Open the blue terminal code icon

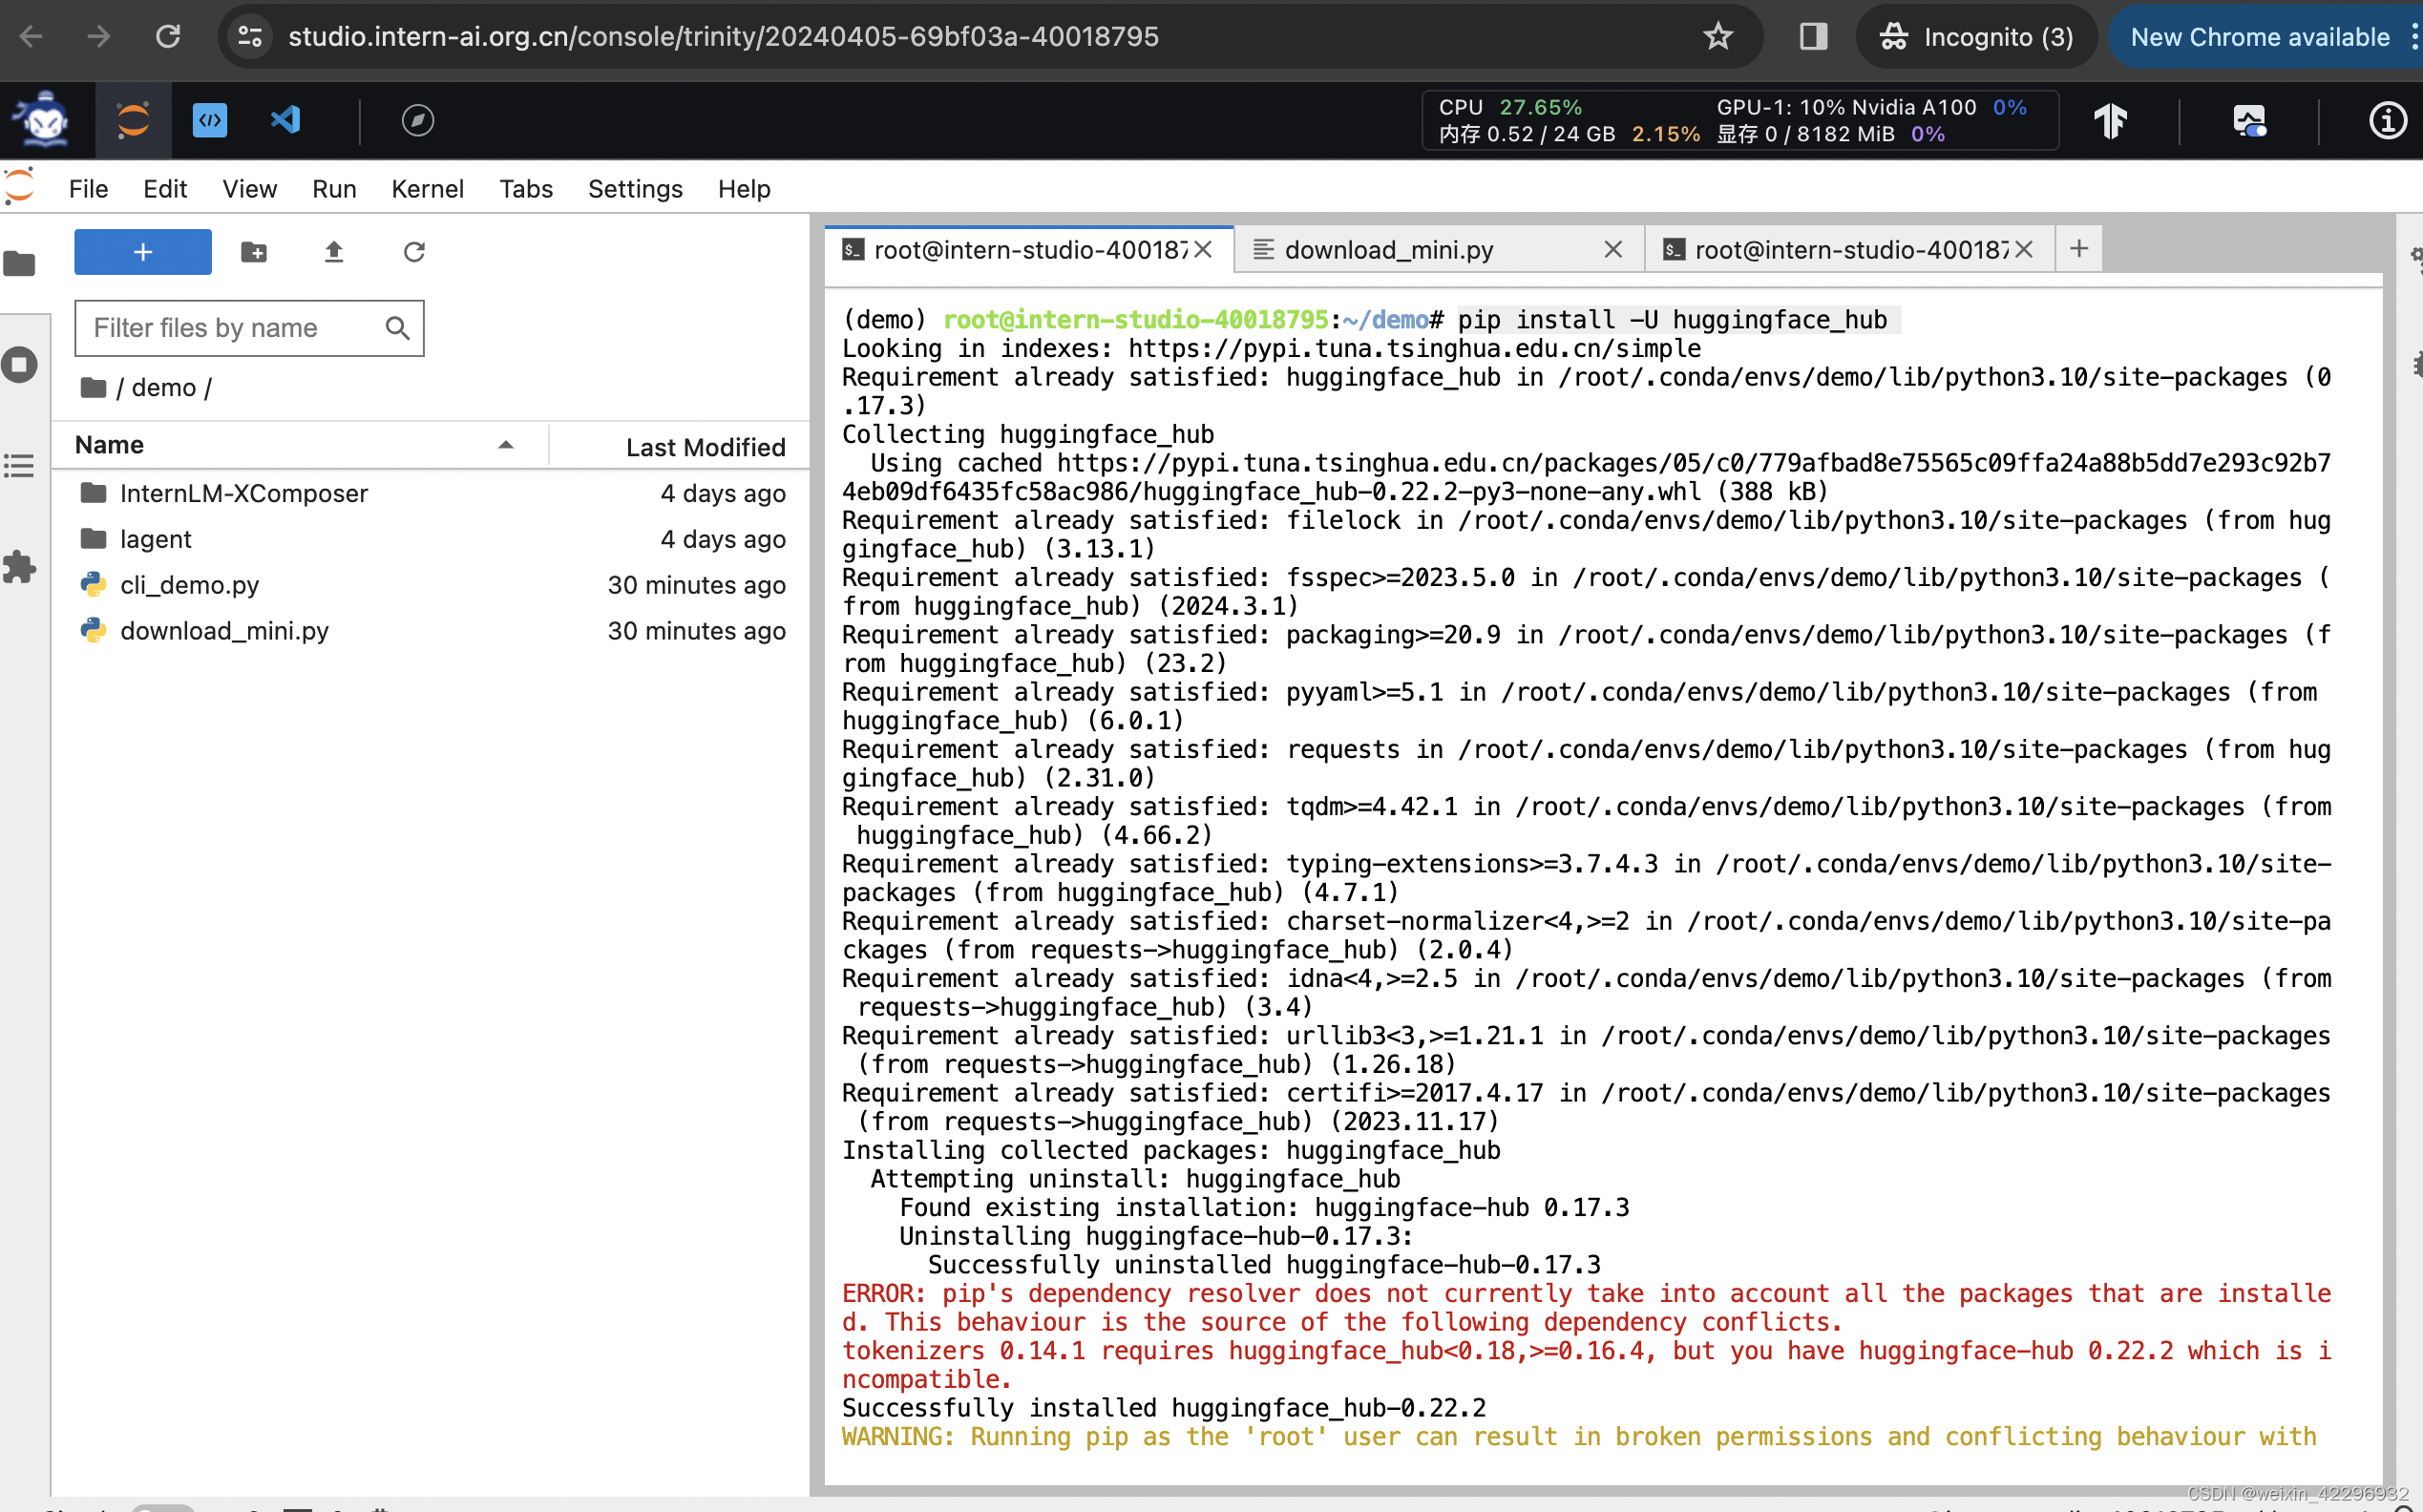point(209,121)
